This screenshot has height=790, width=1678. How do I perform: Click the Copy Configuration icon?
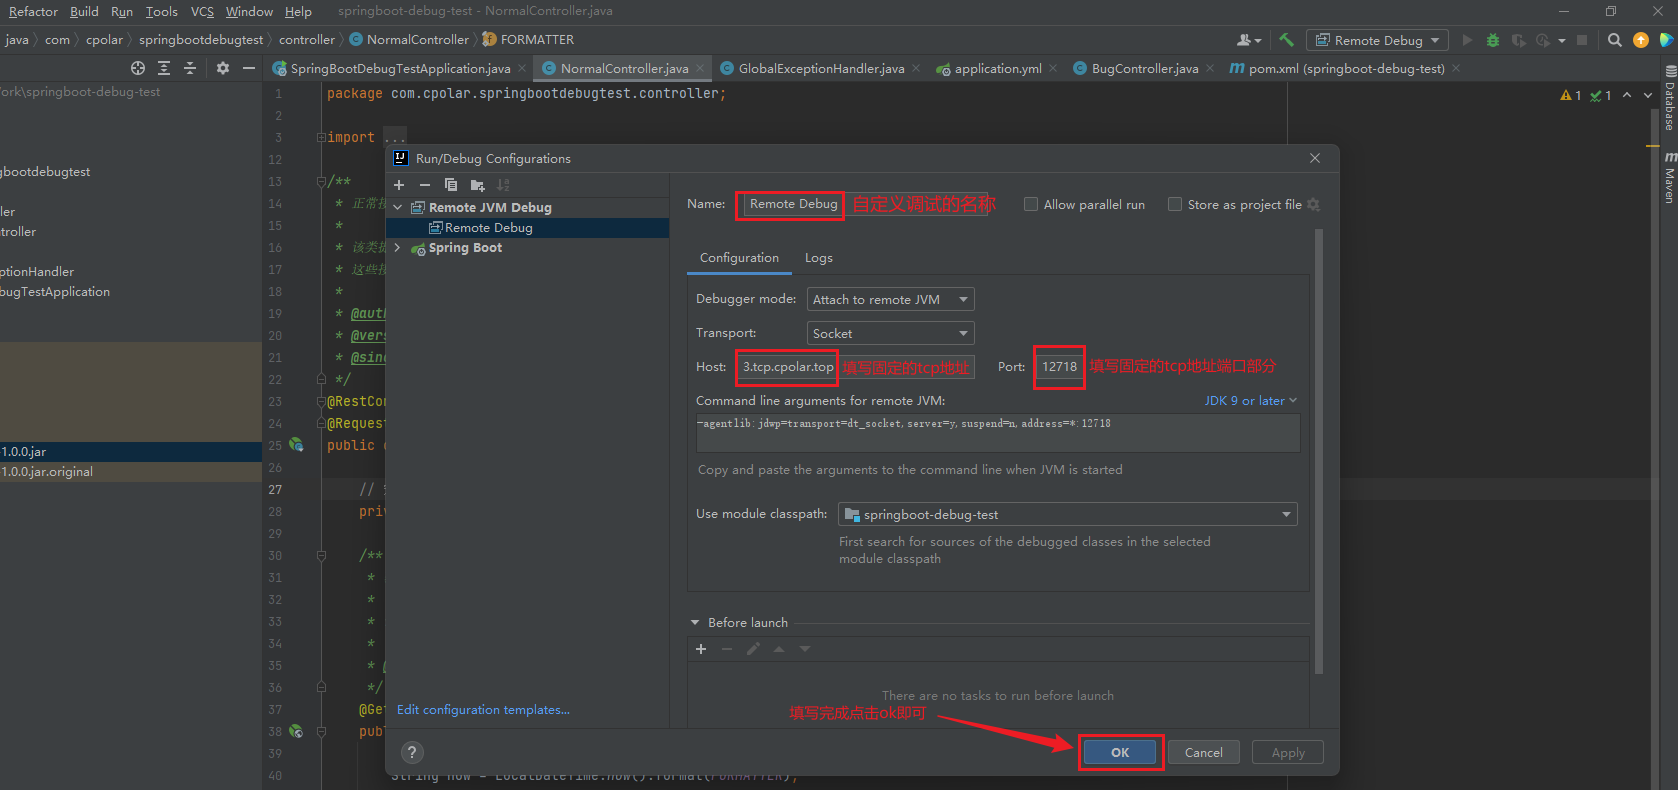pos(451,185)
